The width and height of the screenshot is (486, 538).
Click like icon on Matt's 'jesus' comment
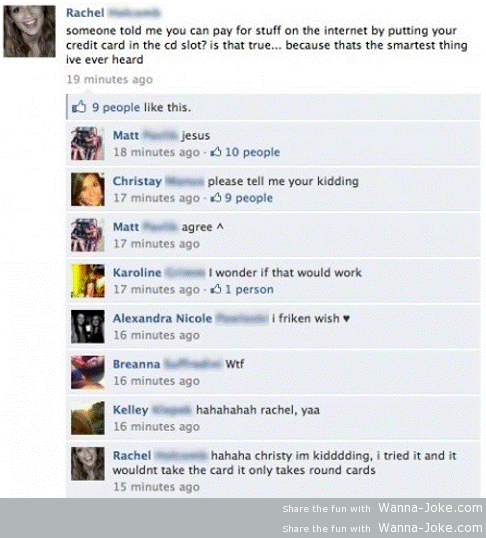216,152
